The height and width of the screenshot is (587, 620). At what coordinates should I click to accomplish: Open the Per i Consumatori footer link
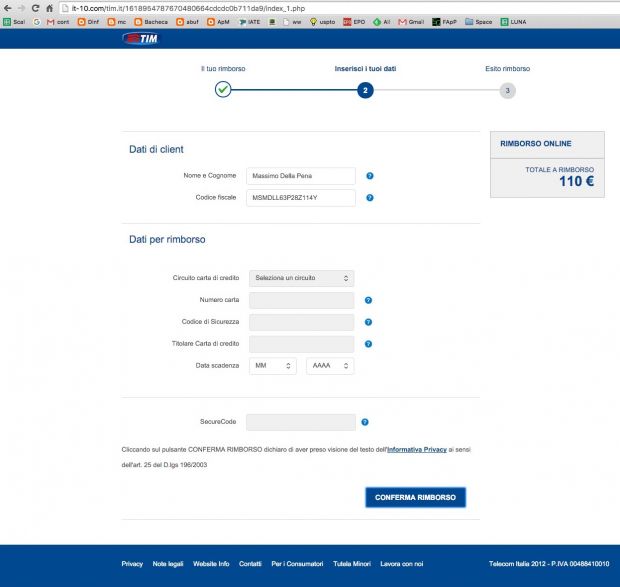pyautogui.click(x=297, y=564)
